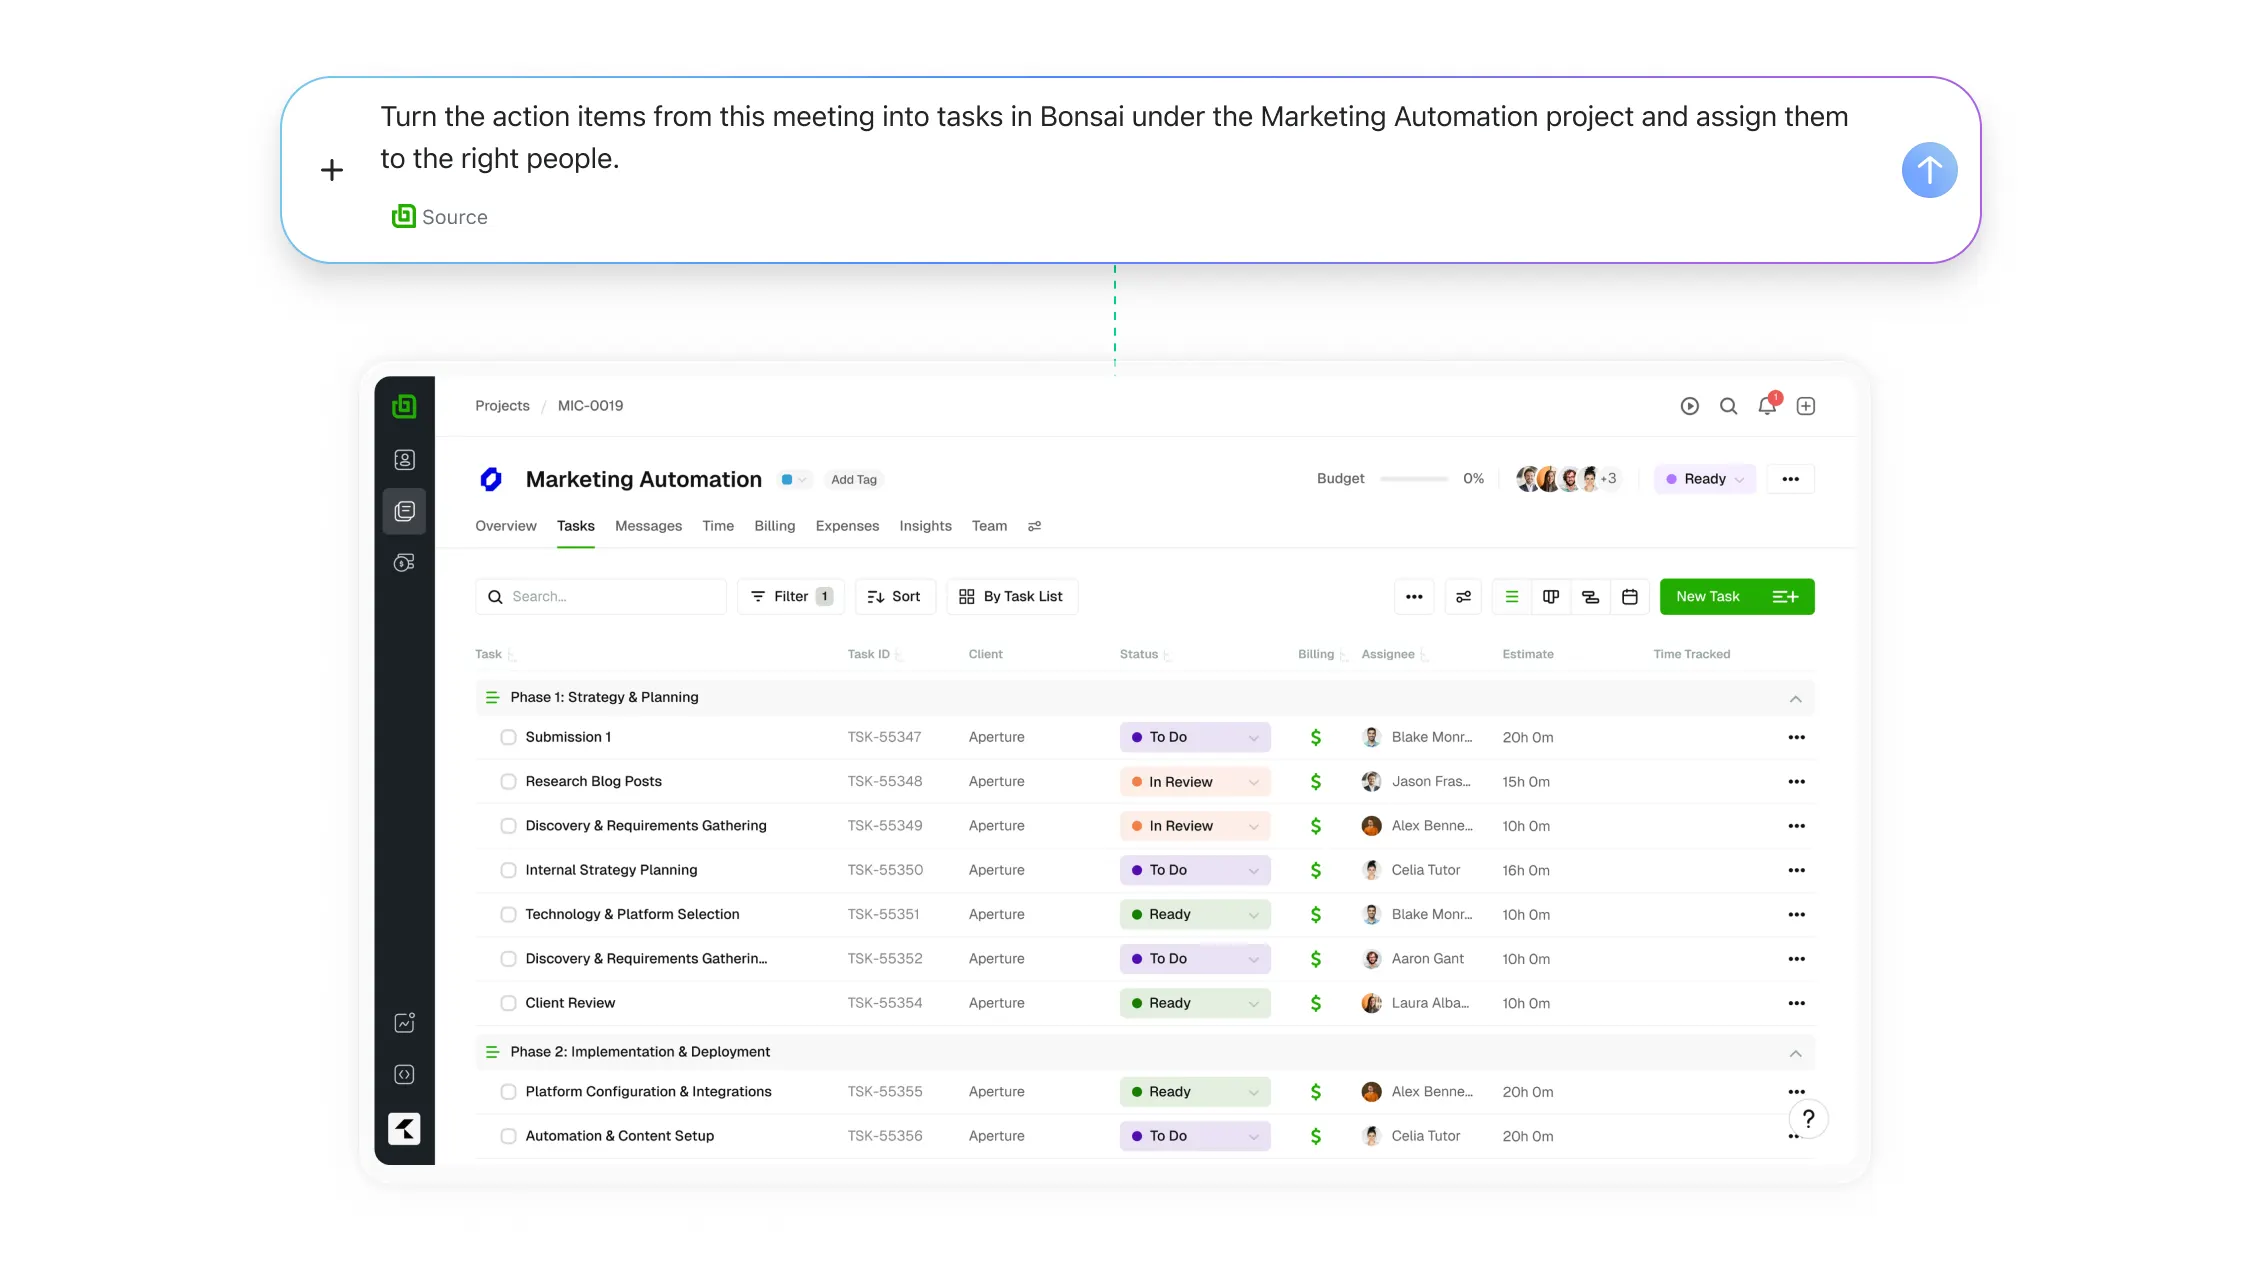
Task: Open the project more options ellipsis
Action: coord(1790,479)
